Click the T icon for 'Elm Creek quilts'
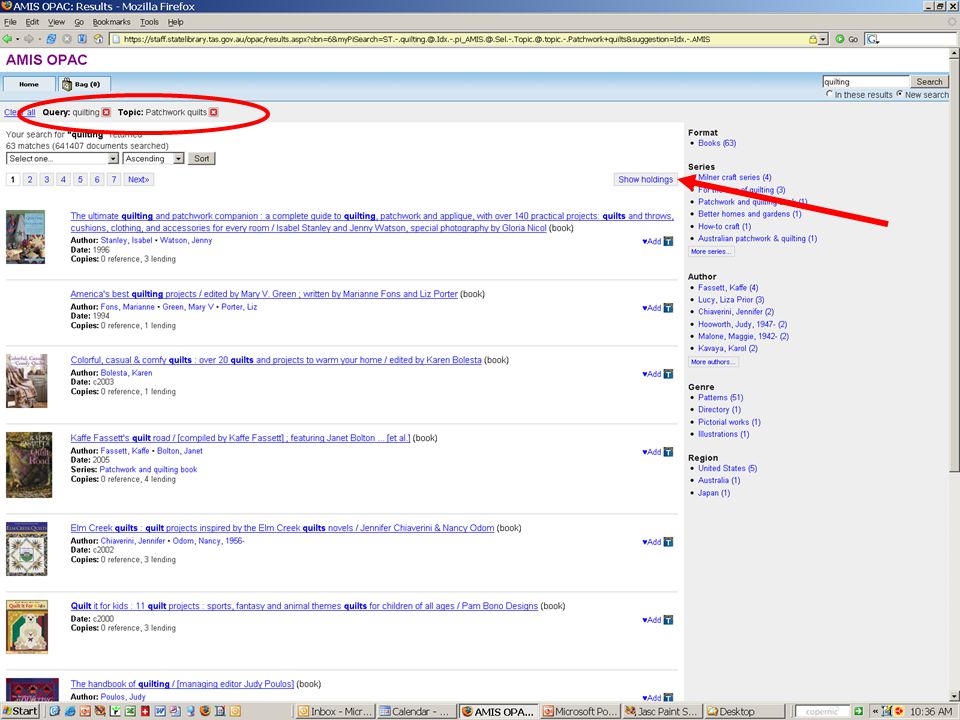 [x=669, y=542]
